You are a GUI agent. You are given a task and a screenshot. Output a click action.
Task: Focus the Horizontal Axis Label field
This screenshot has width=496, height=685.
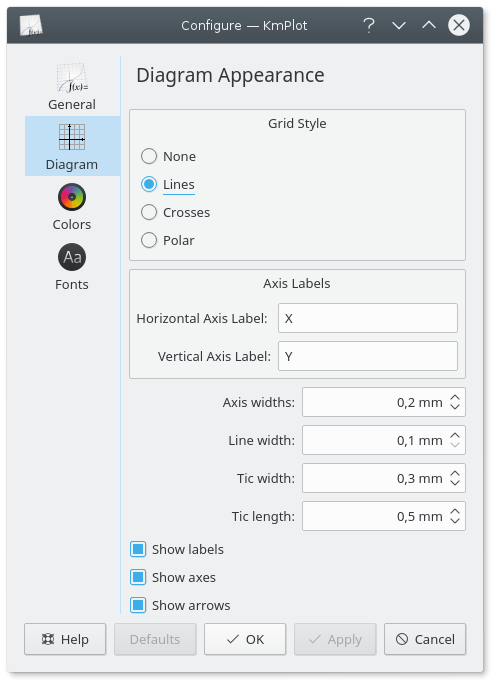coord(368,318)
